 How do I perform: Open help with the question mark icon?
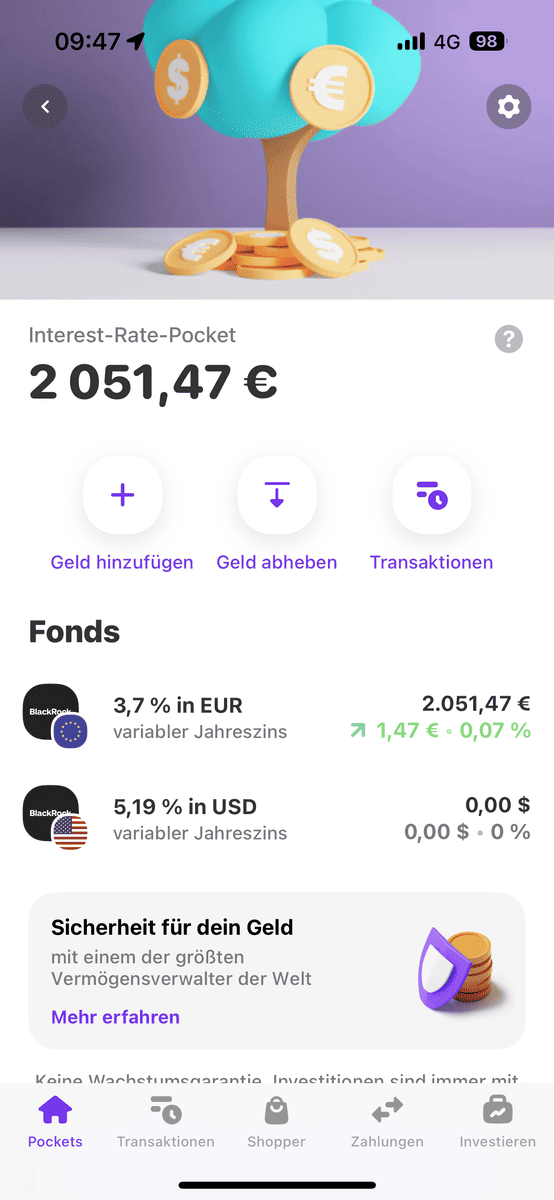[x=508, y=339]
